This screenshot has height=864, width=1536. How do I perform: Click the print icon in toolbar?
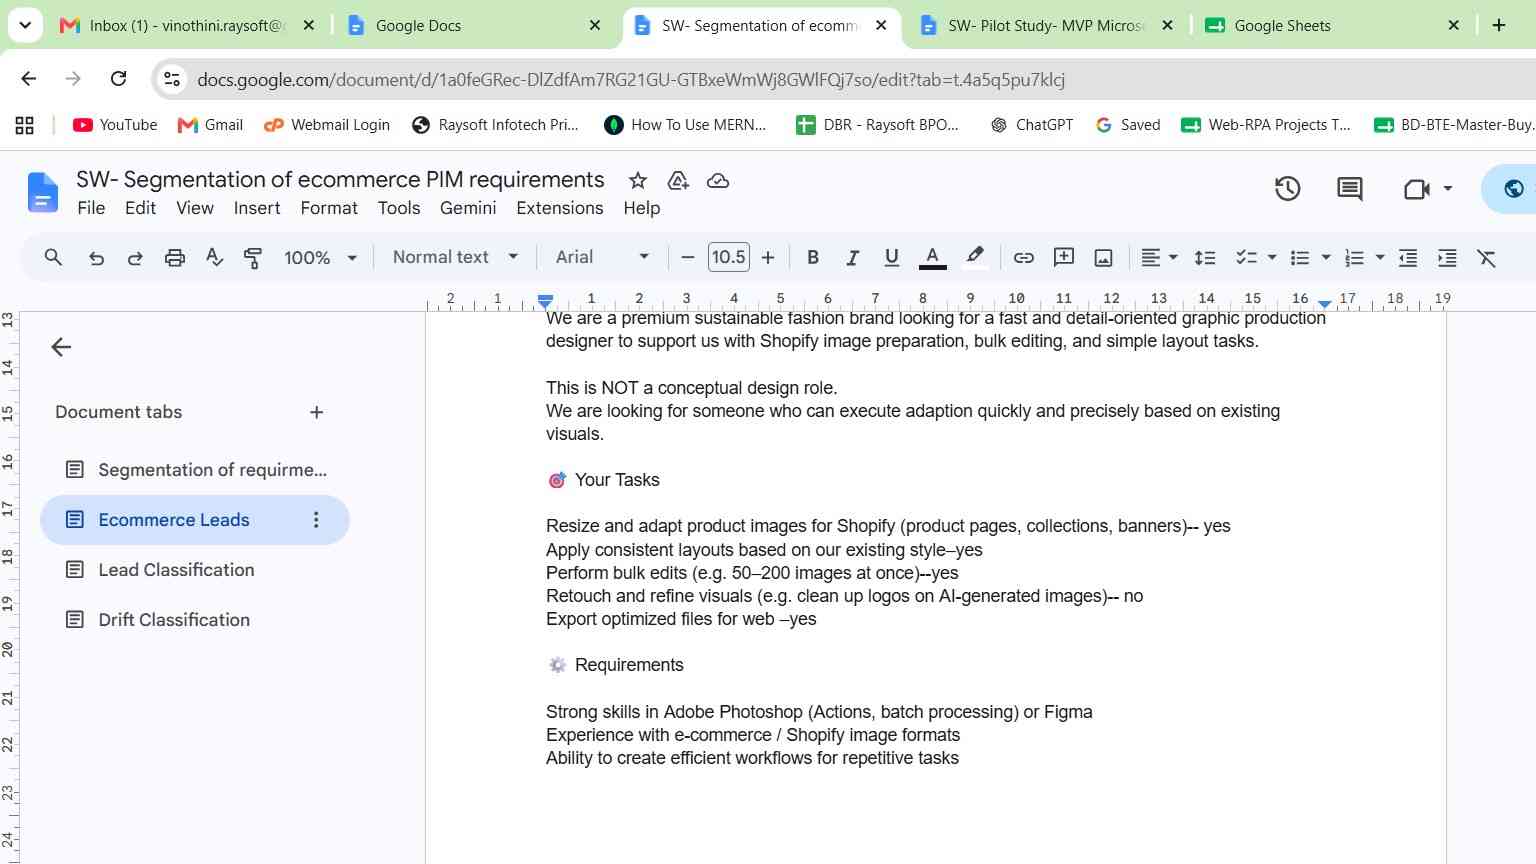(175, 258)
